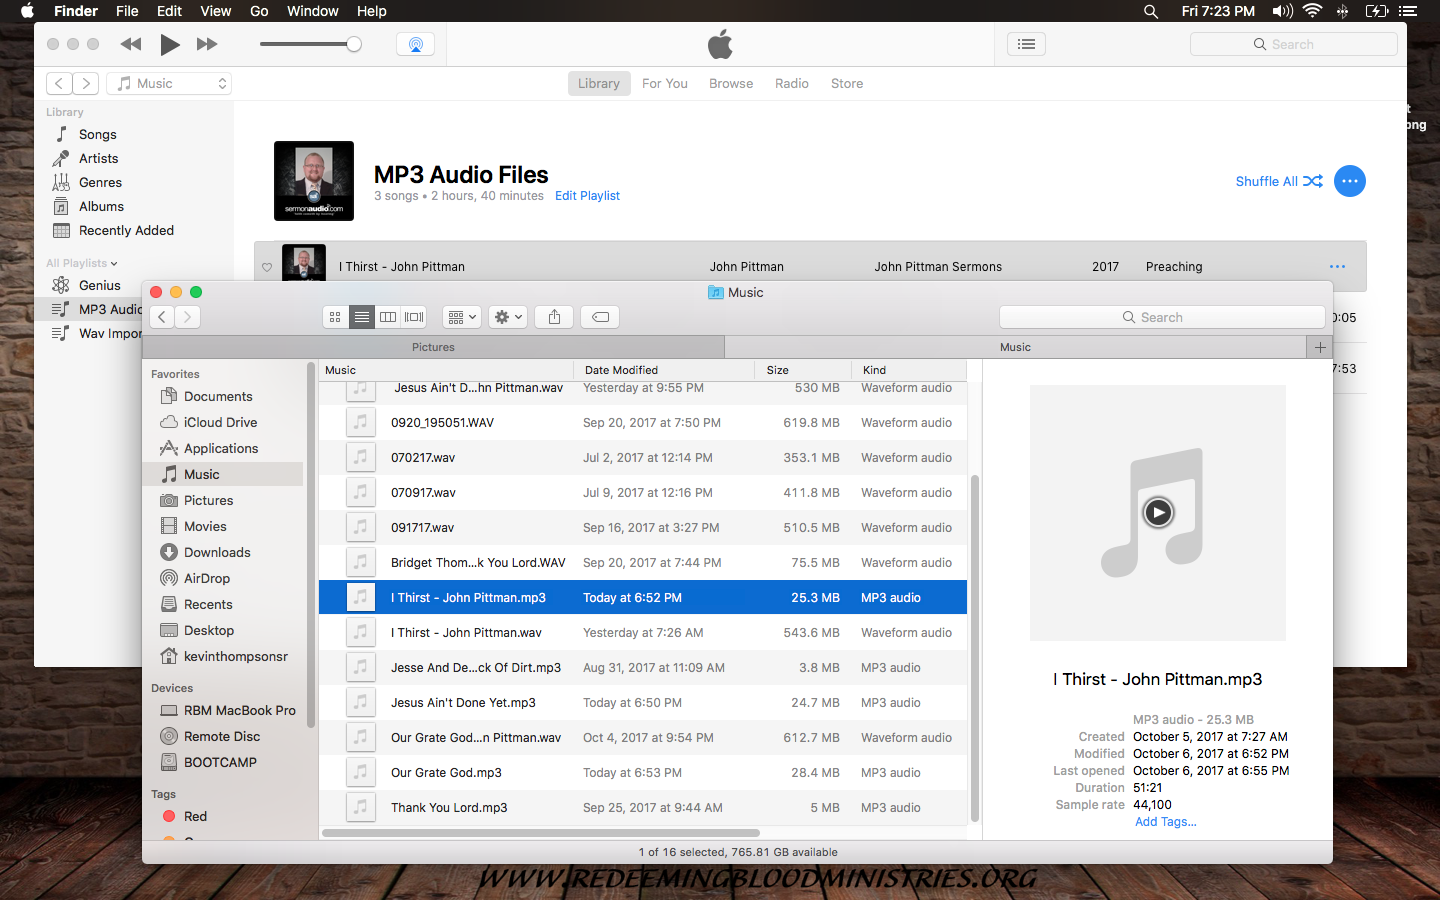Viewport: 1440px width, 900px height.
Task: Switch Finder to column view
Action: pyautogui.click(x=388, y=317)
